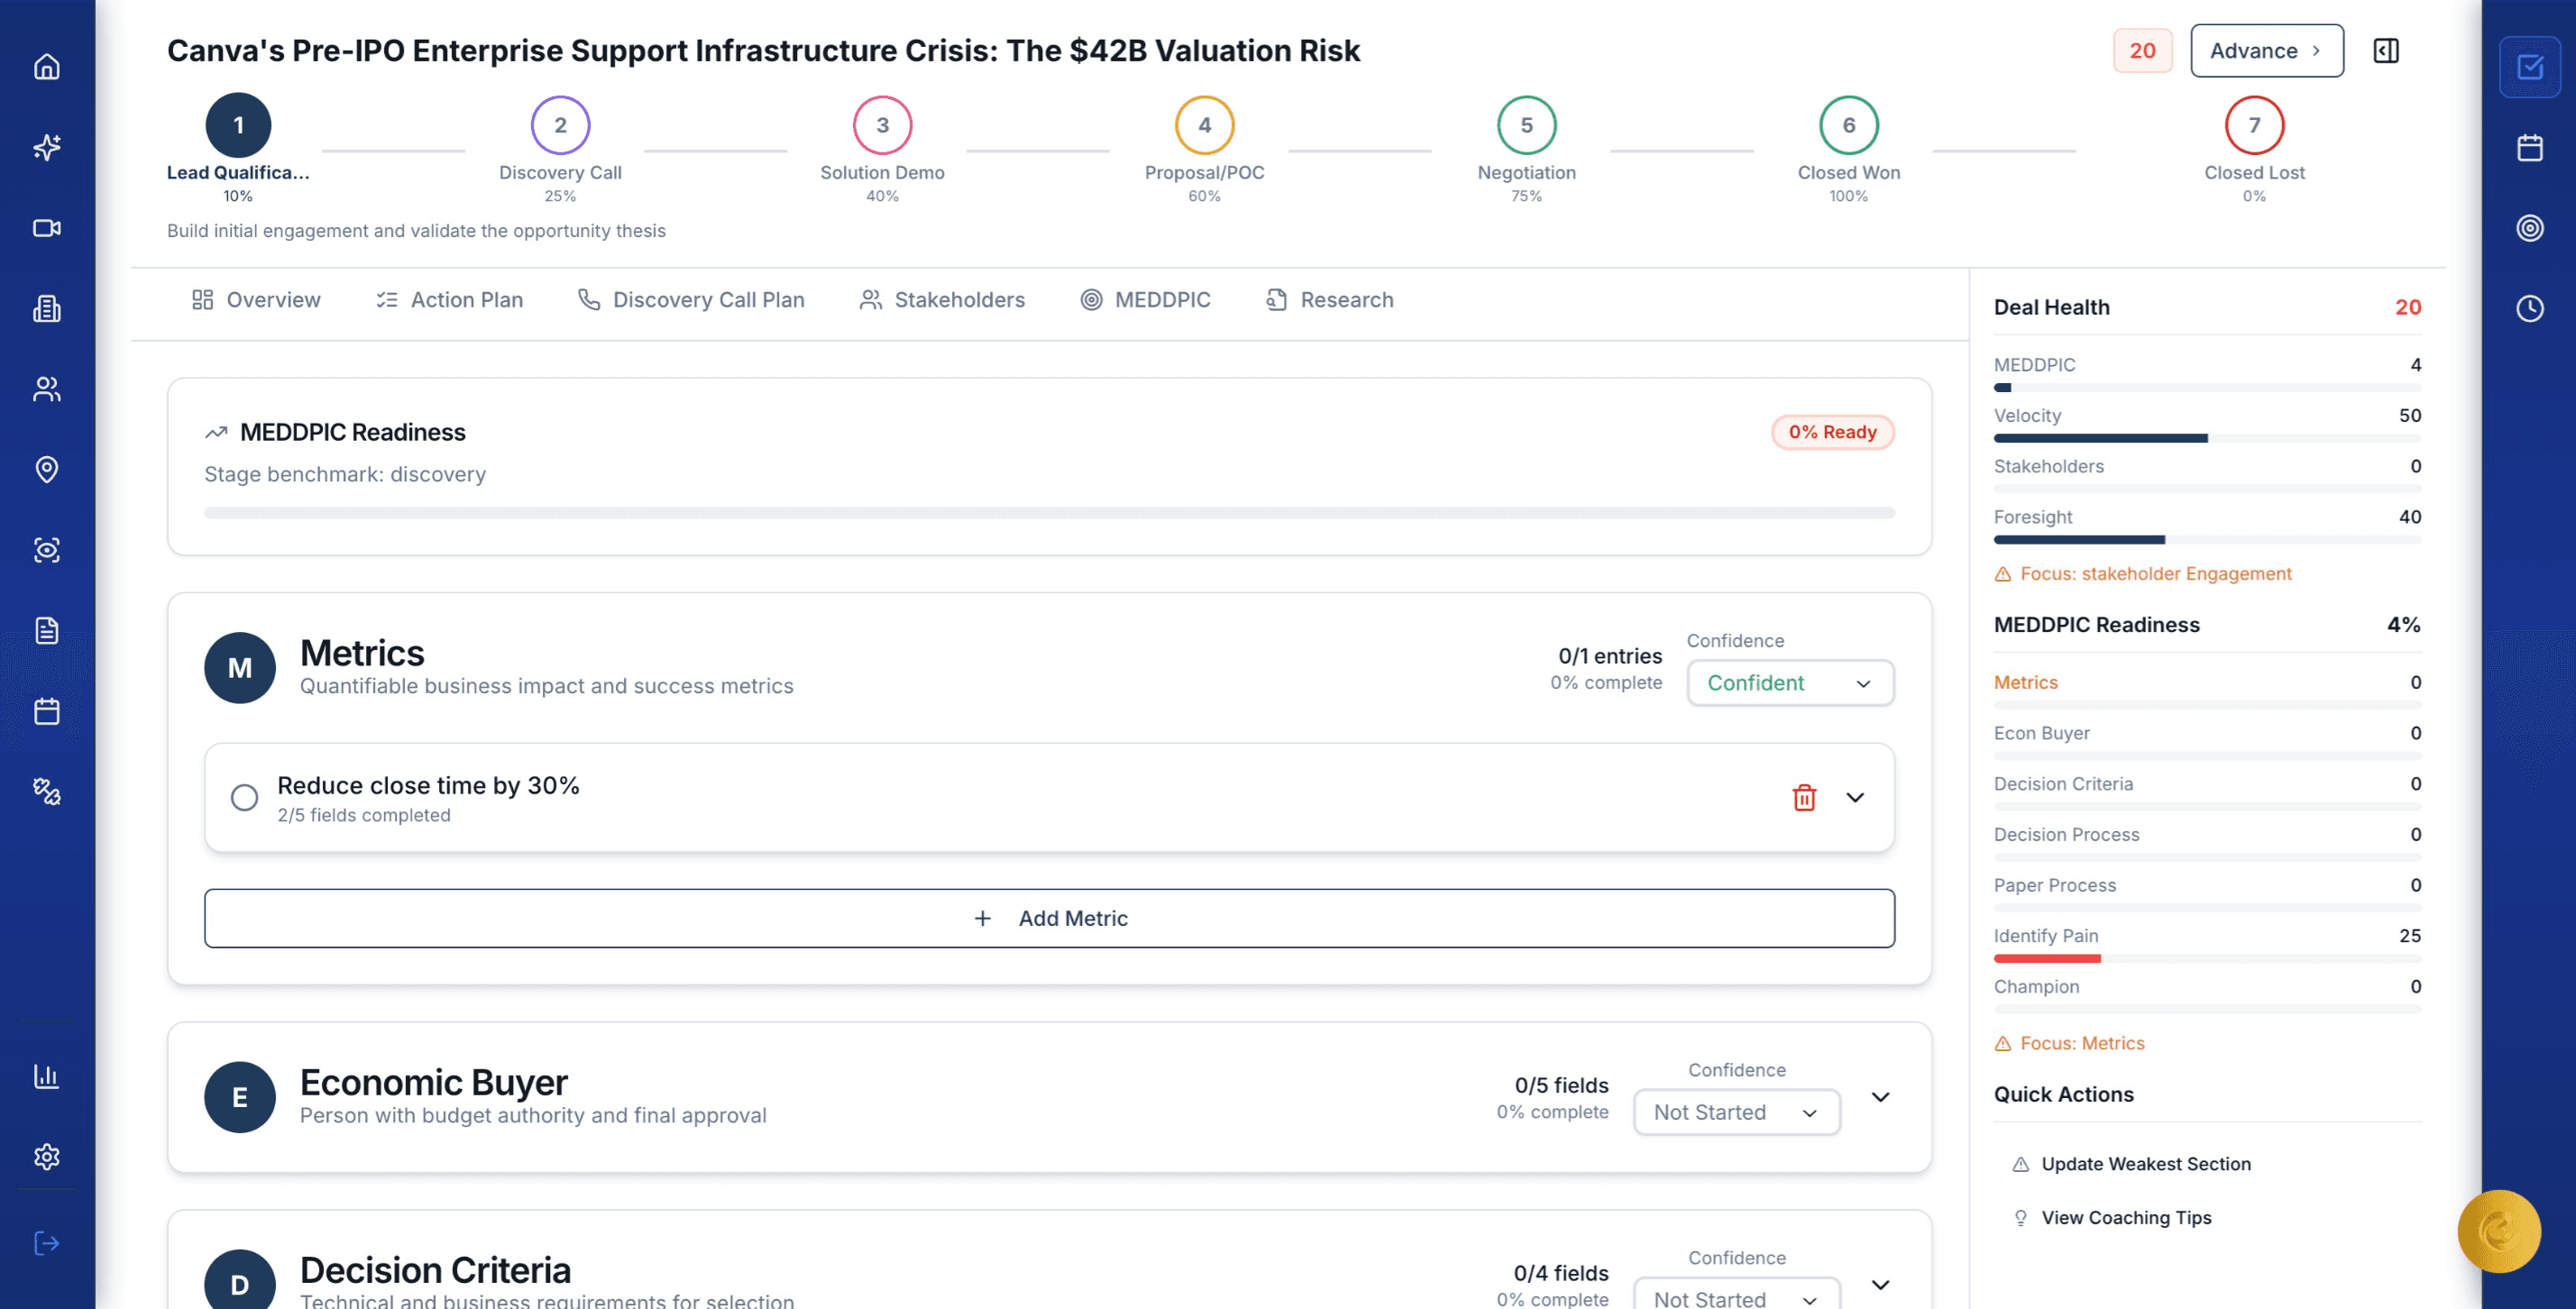Open the Action Plan tab
2576x1309 pixels.
click(x=449, y=300)
